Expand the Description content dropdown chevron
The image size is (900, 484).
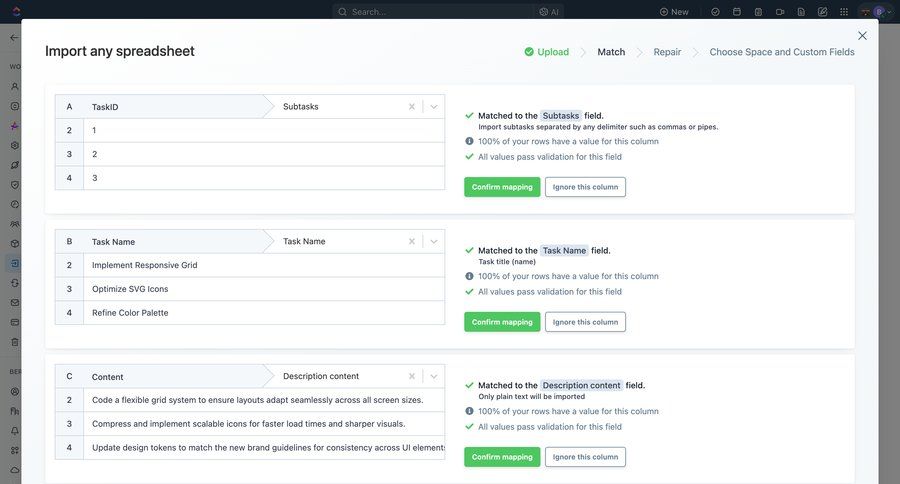434,377
